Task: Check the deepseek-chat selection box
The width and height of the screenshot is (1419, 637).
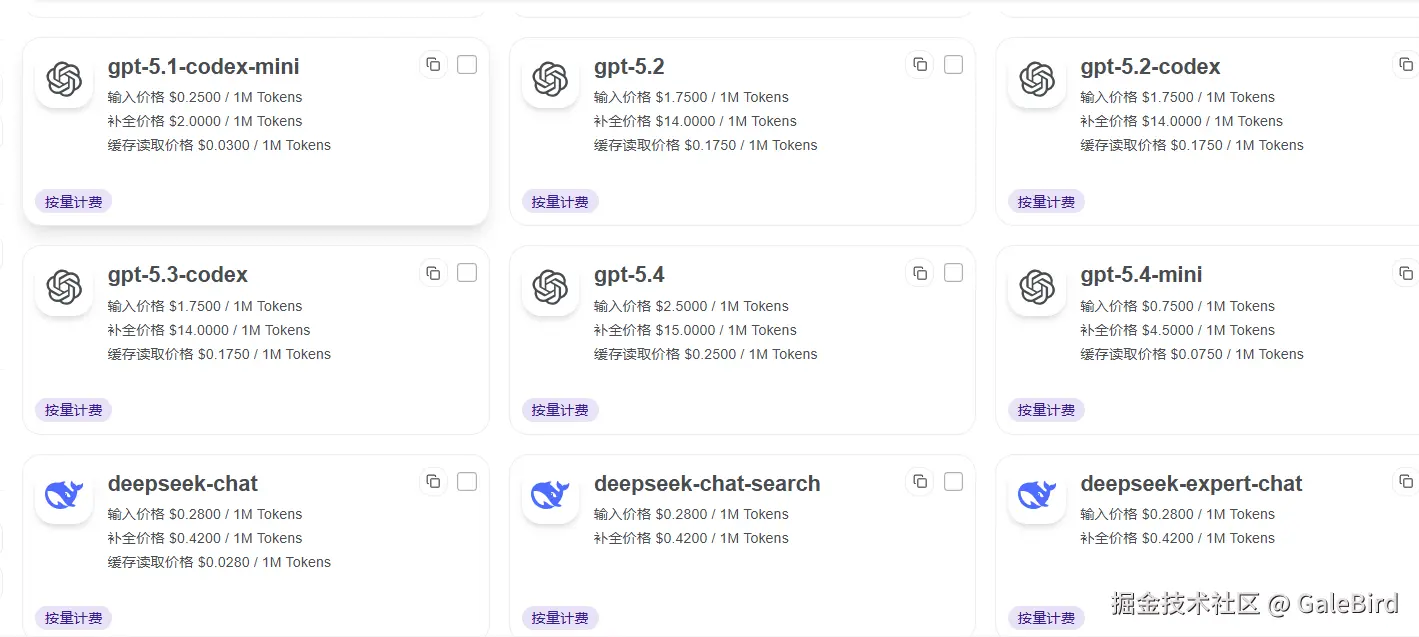Action: coord(467,482)
